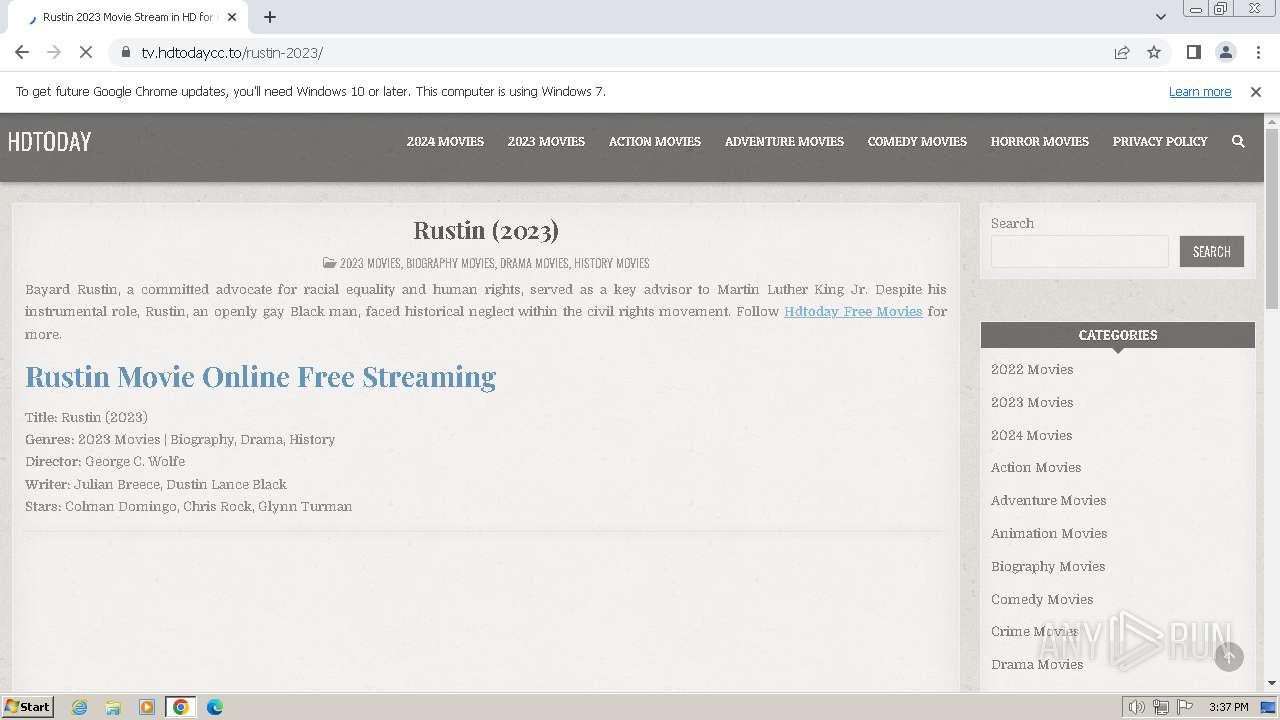Launch Microsoft Edge from taskbar

(214, 707)
